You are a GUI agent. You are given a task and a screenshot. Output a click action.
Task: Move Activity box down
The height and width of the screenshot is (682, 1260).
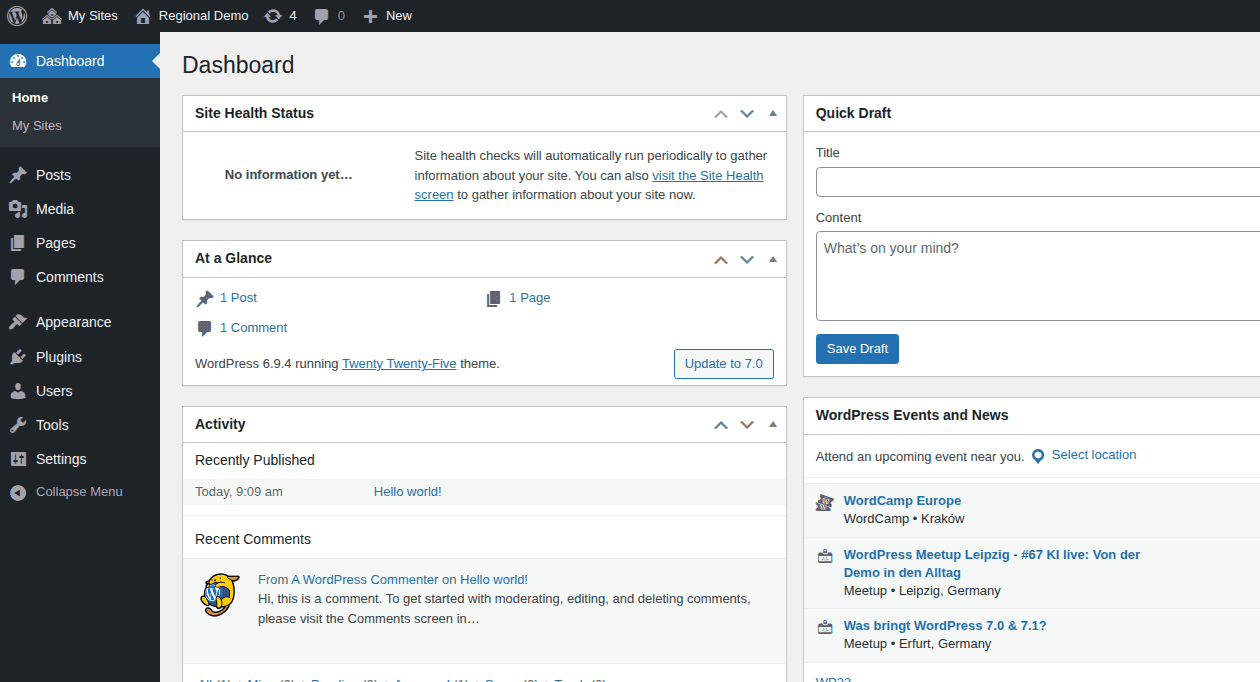(747, 424)
